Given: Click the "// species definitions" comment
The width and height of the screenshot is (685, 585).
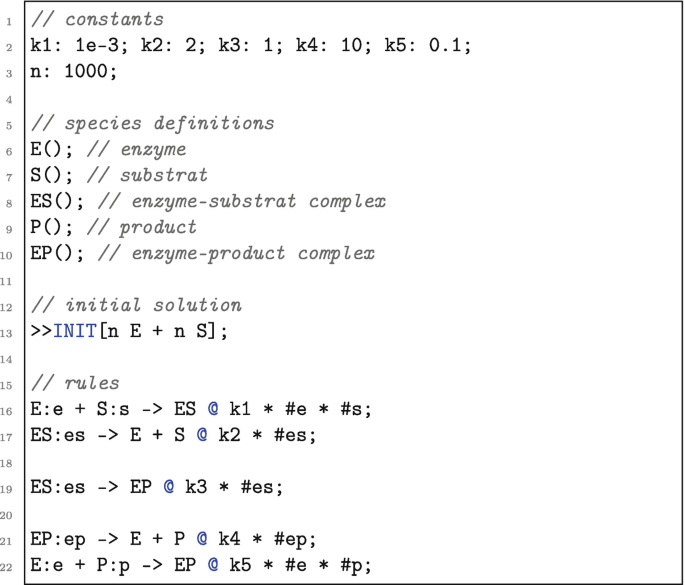Looking at the screenshot, I should pos(153,124).
